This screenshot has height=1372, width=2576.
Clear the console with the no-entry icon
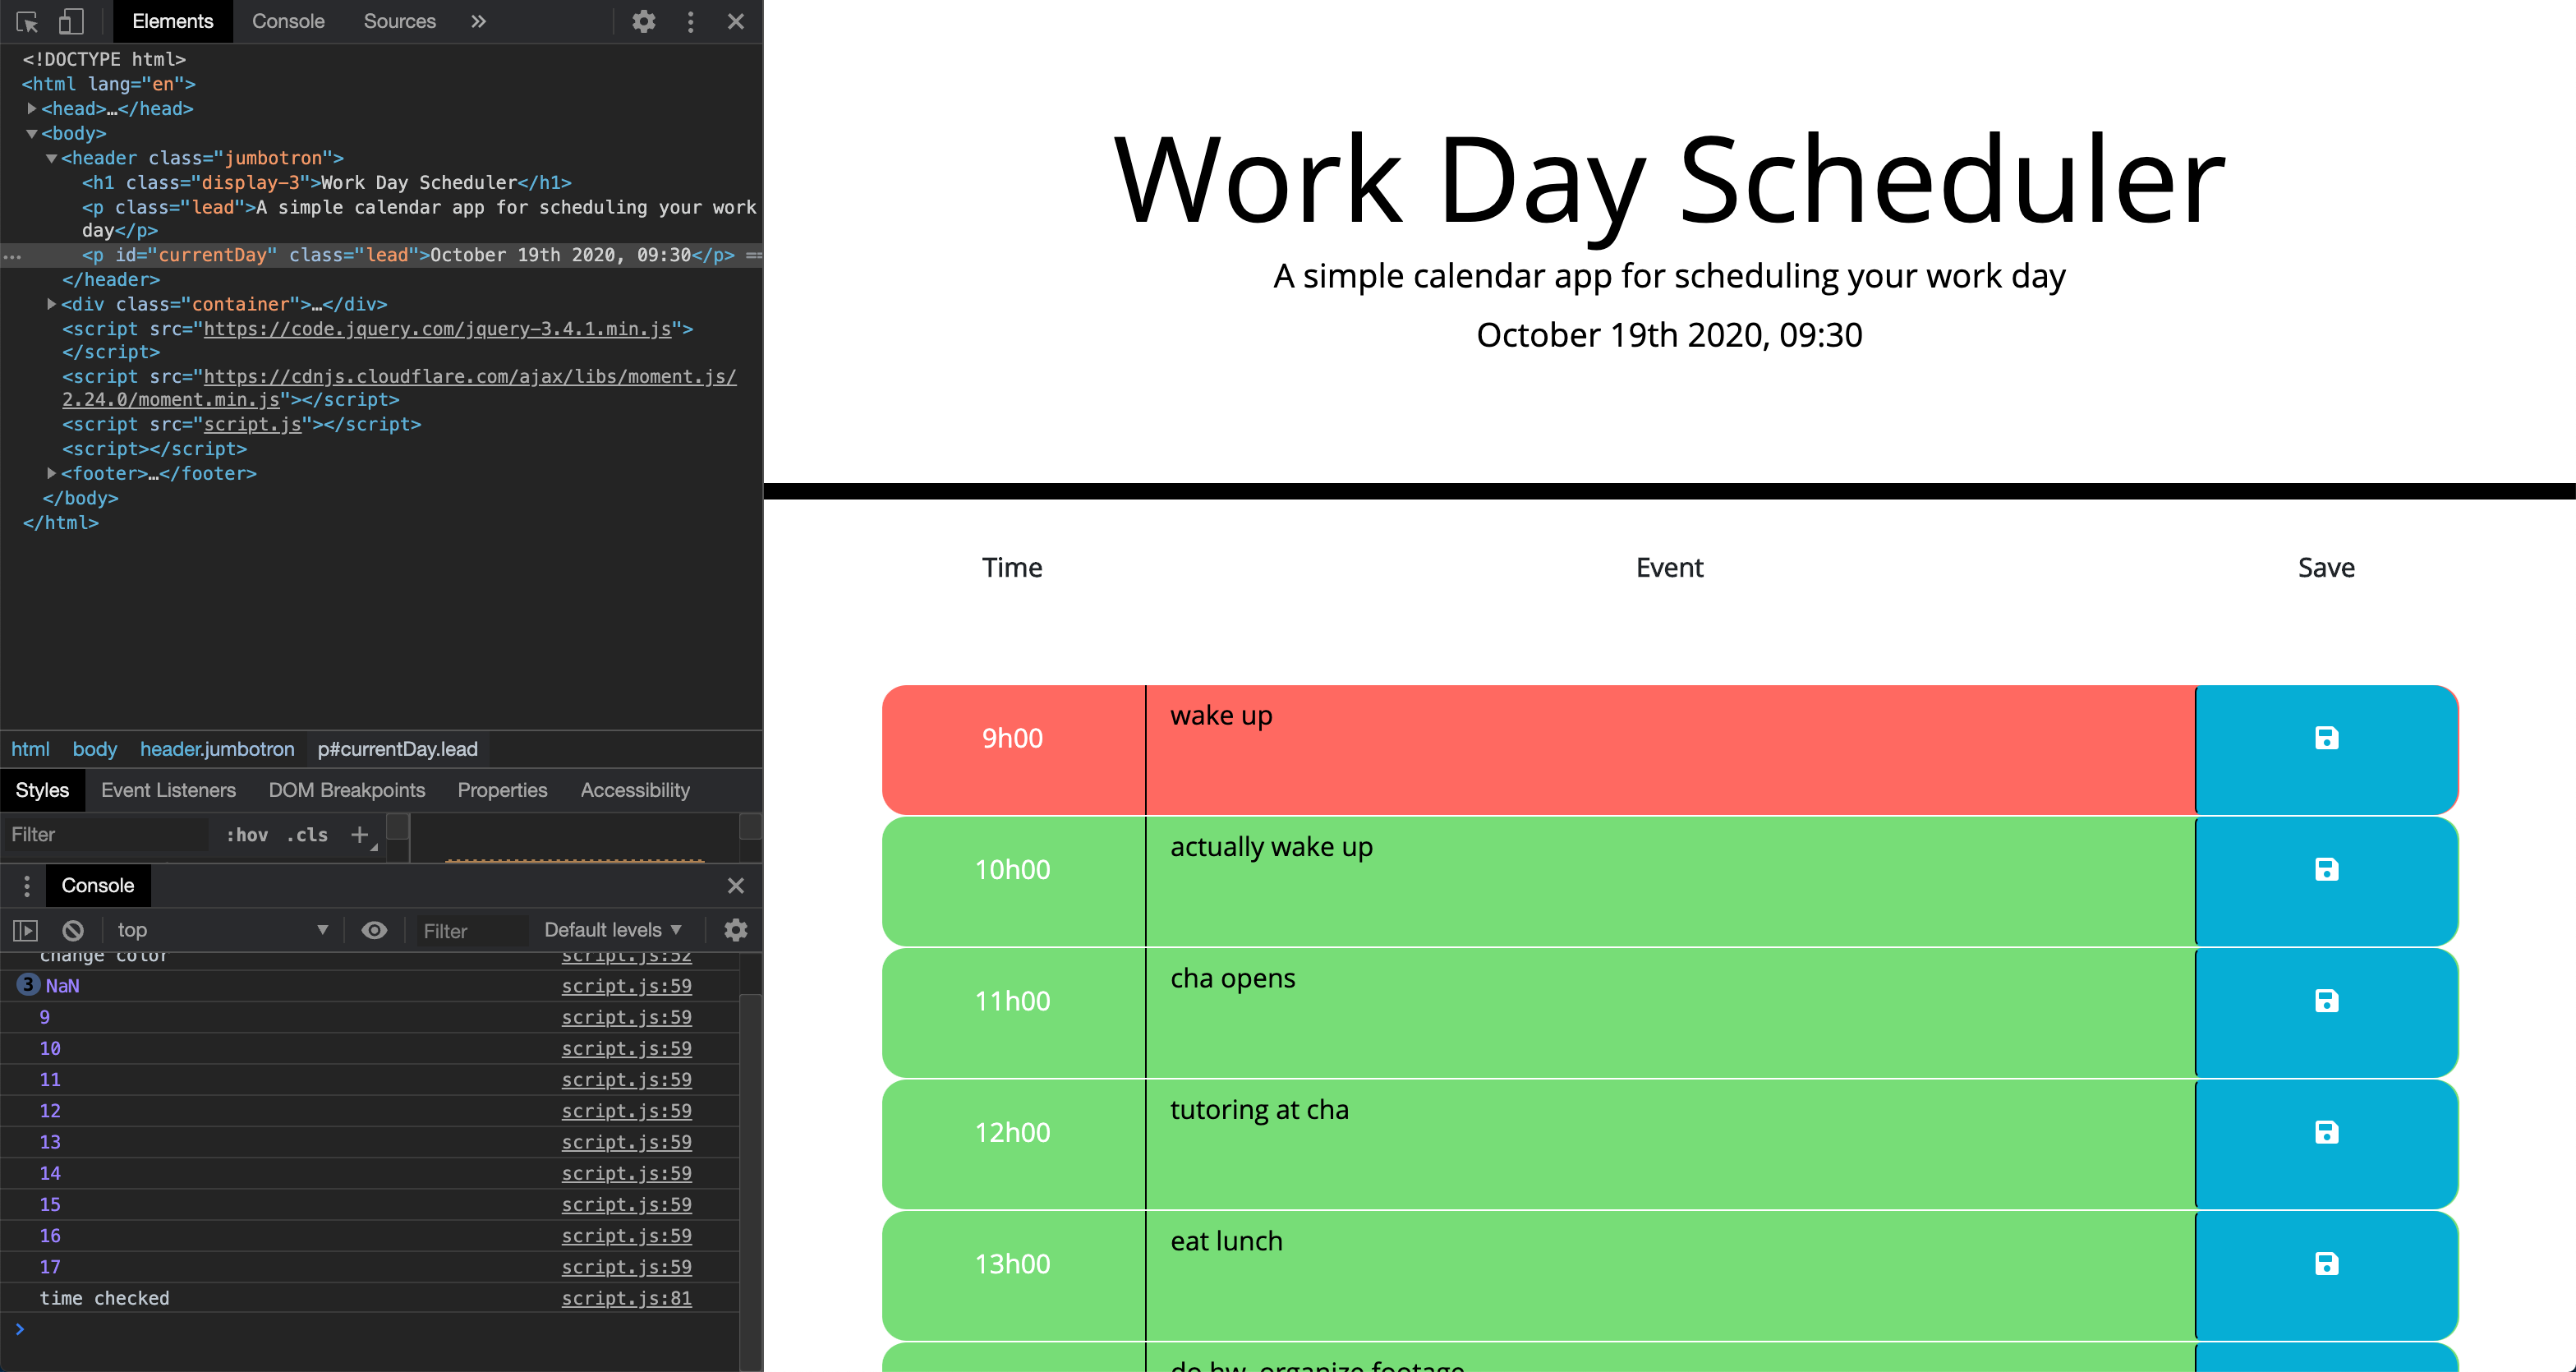pos(71,930)
